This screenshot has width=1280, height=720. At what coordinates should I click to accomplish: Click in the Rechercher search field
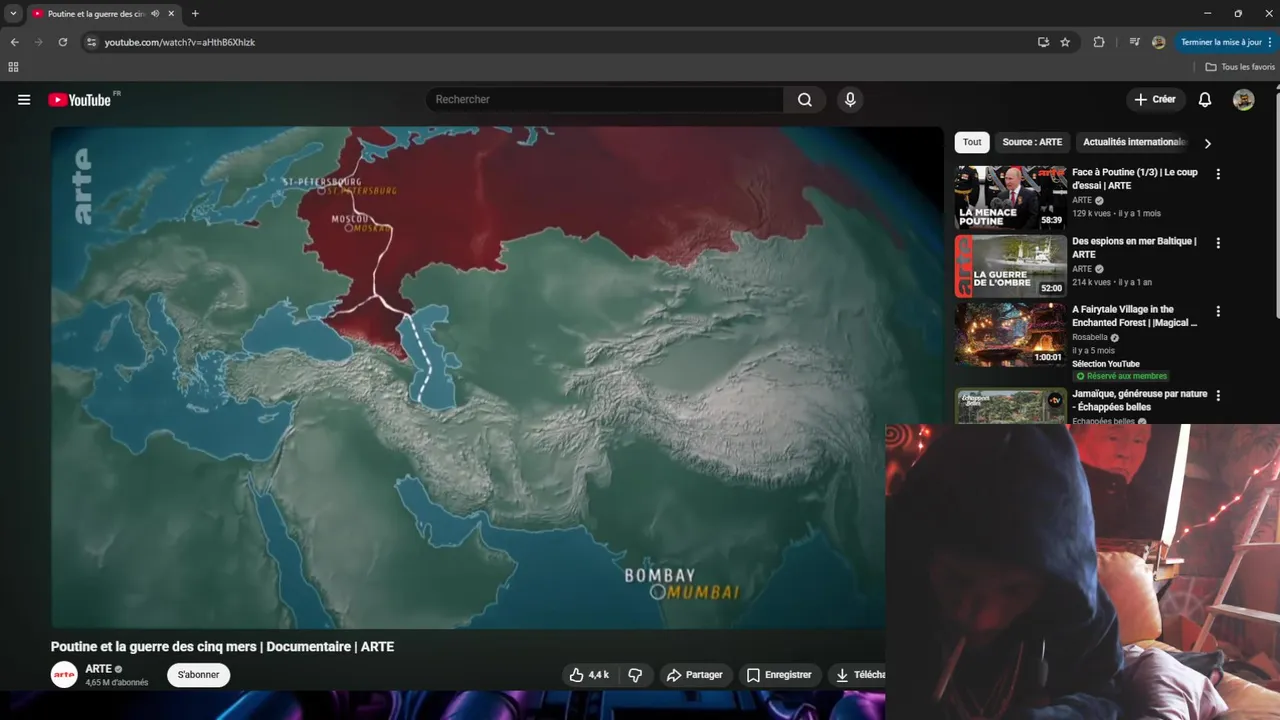605,100
